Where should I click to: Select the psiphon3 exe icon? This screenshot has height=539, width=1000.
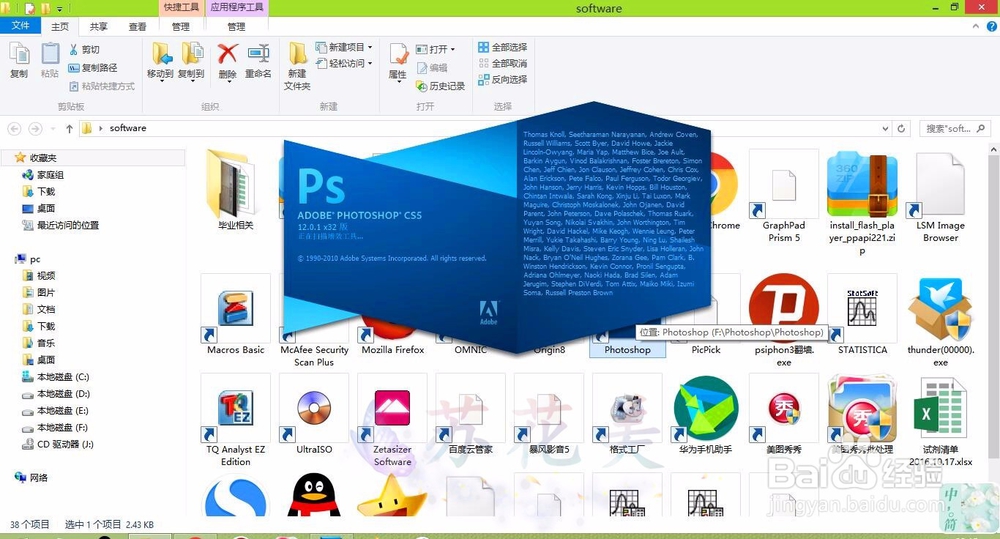(784, 321)
